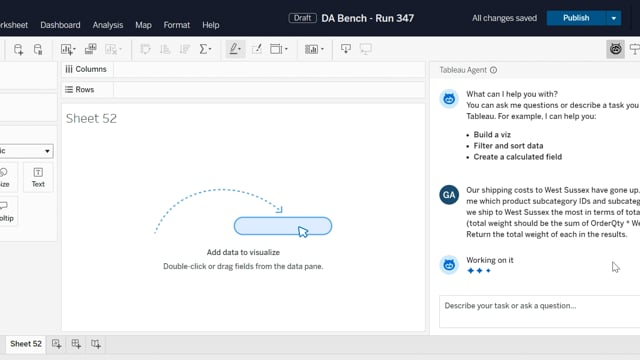640x360 pixels.
Task: Click the Create a calculated field bullet
Action: 518,157
